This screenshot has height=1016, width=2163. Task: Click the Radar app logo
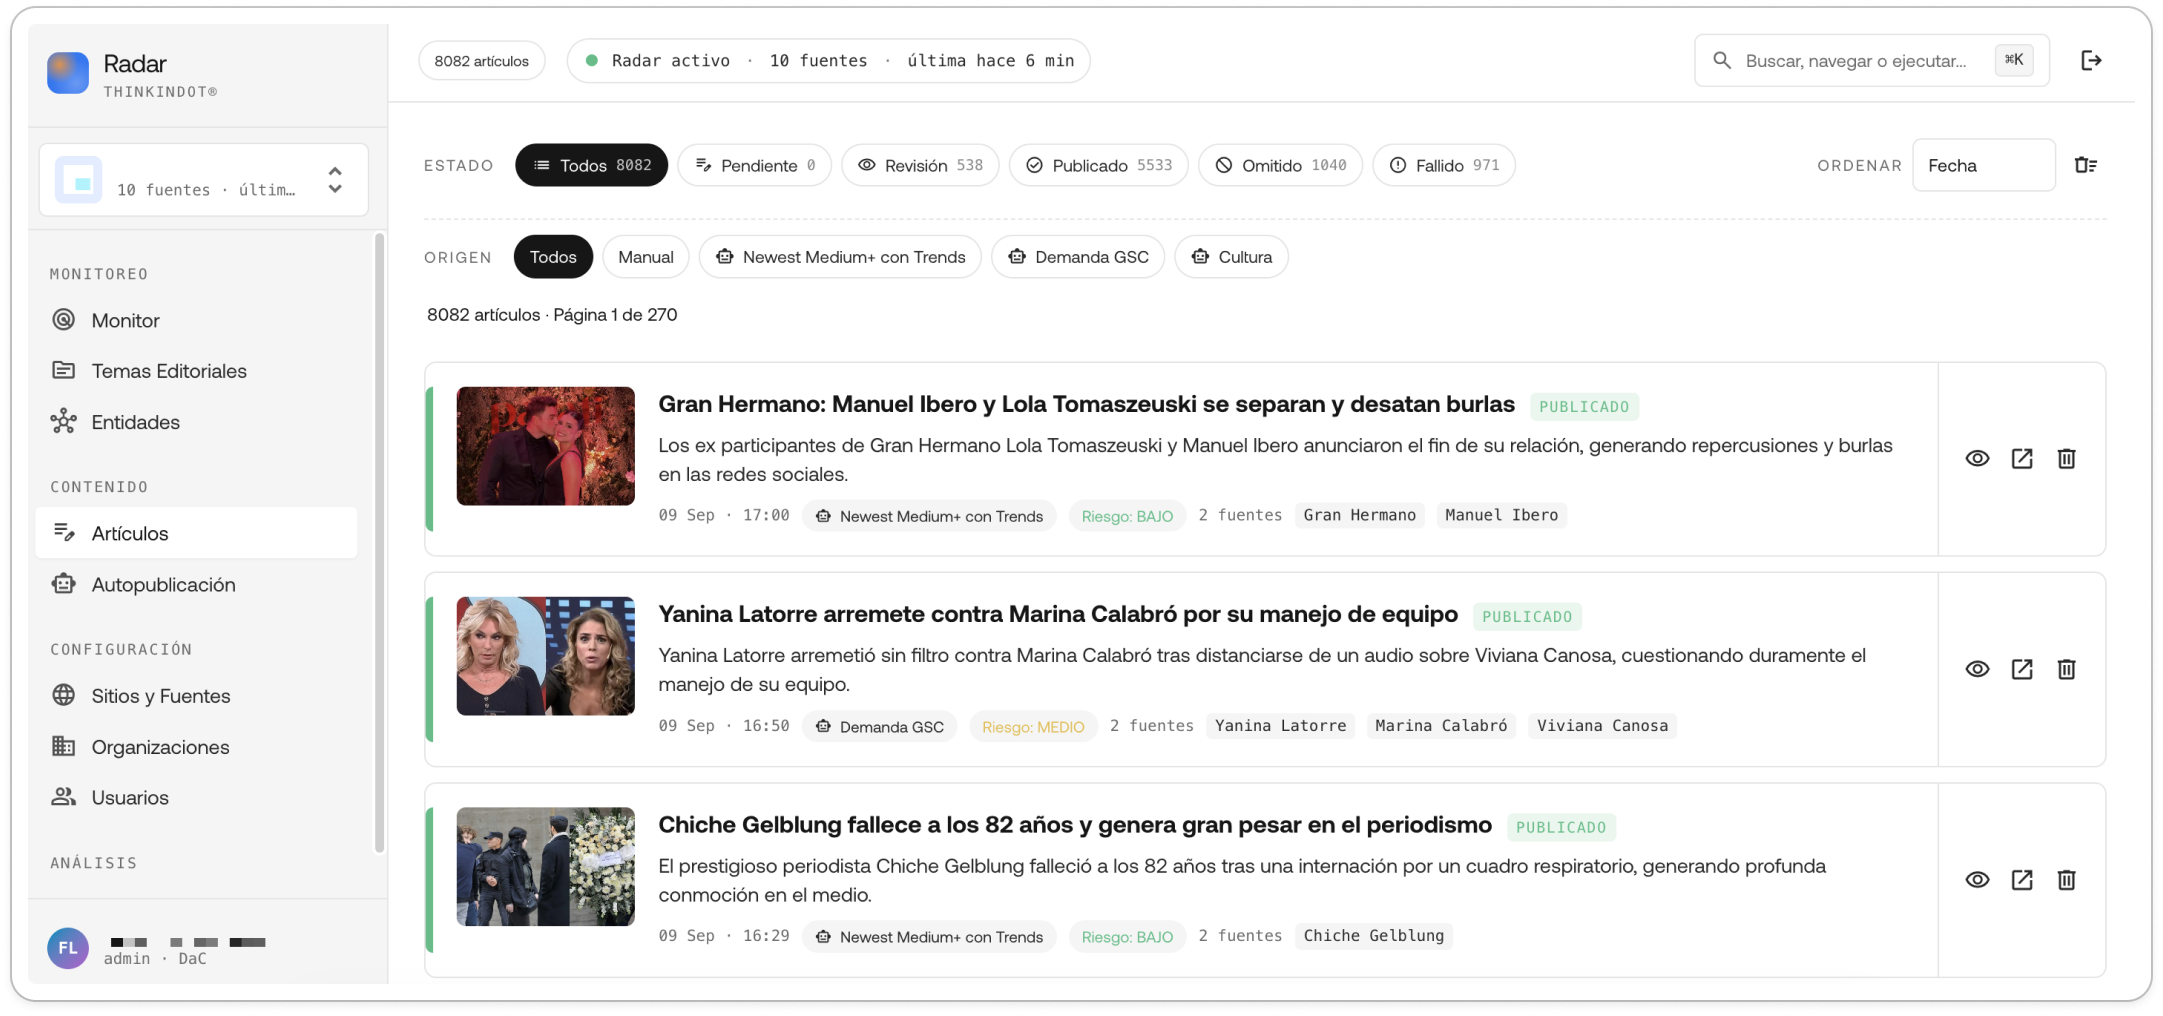point(68,73)
